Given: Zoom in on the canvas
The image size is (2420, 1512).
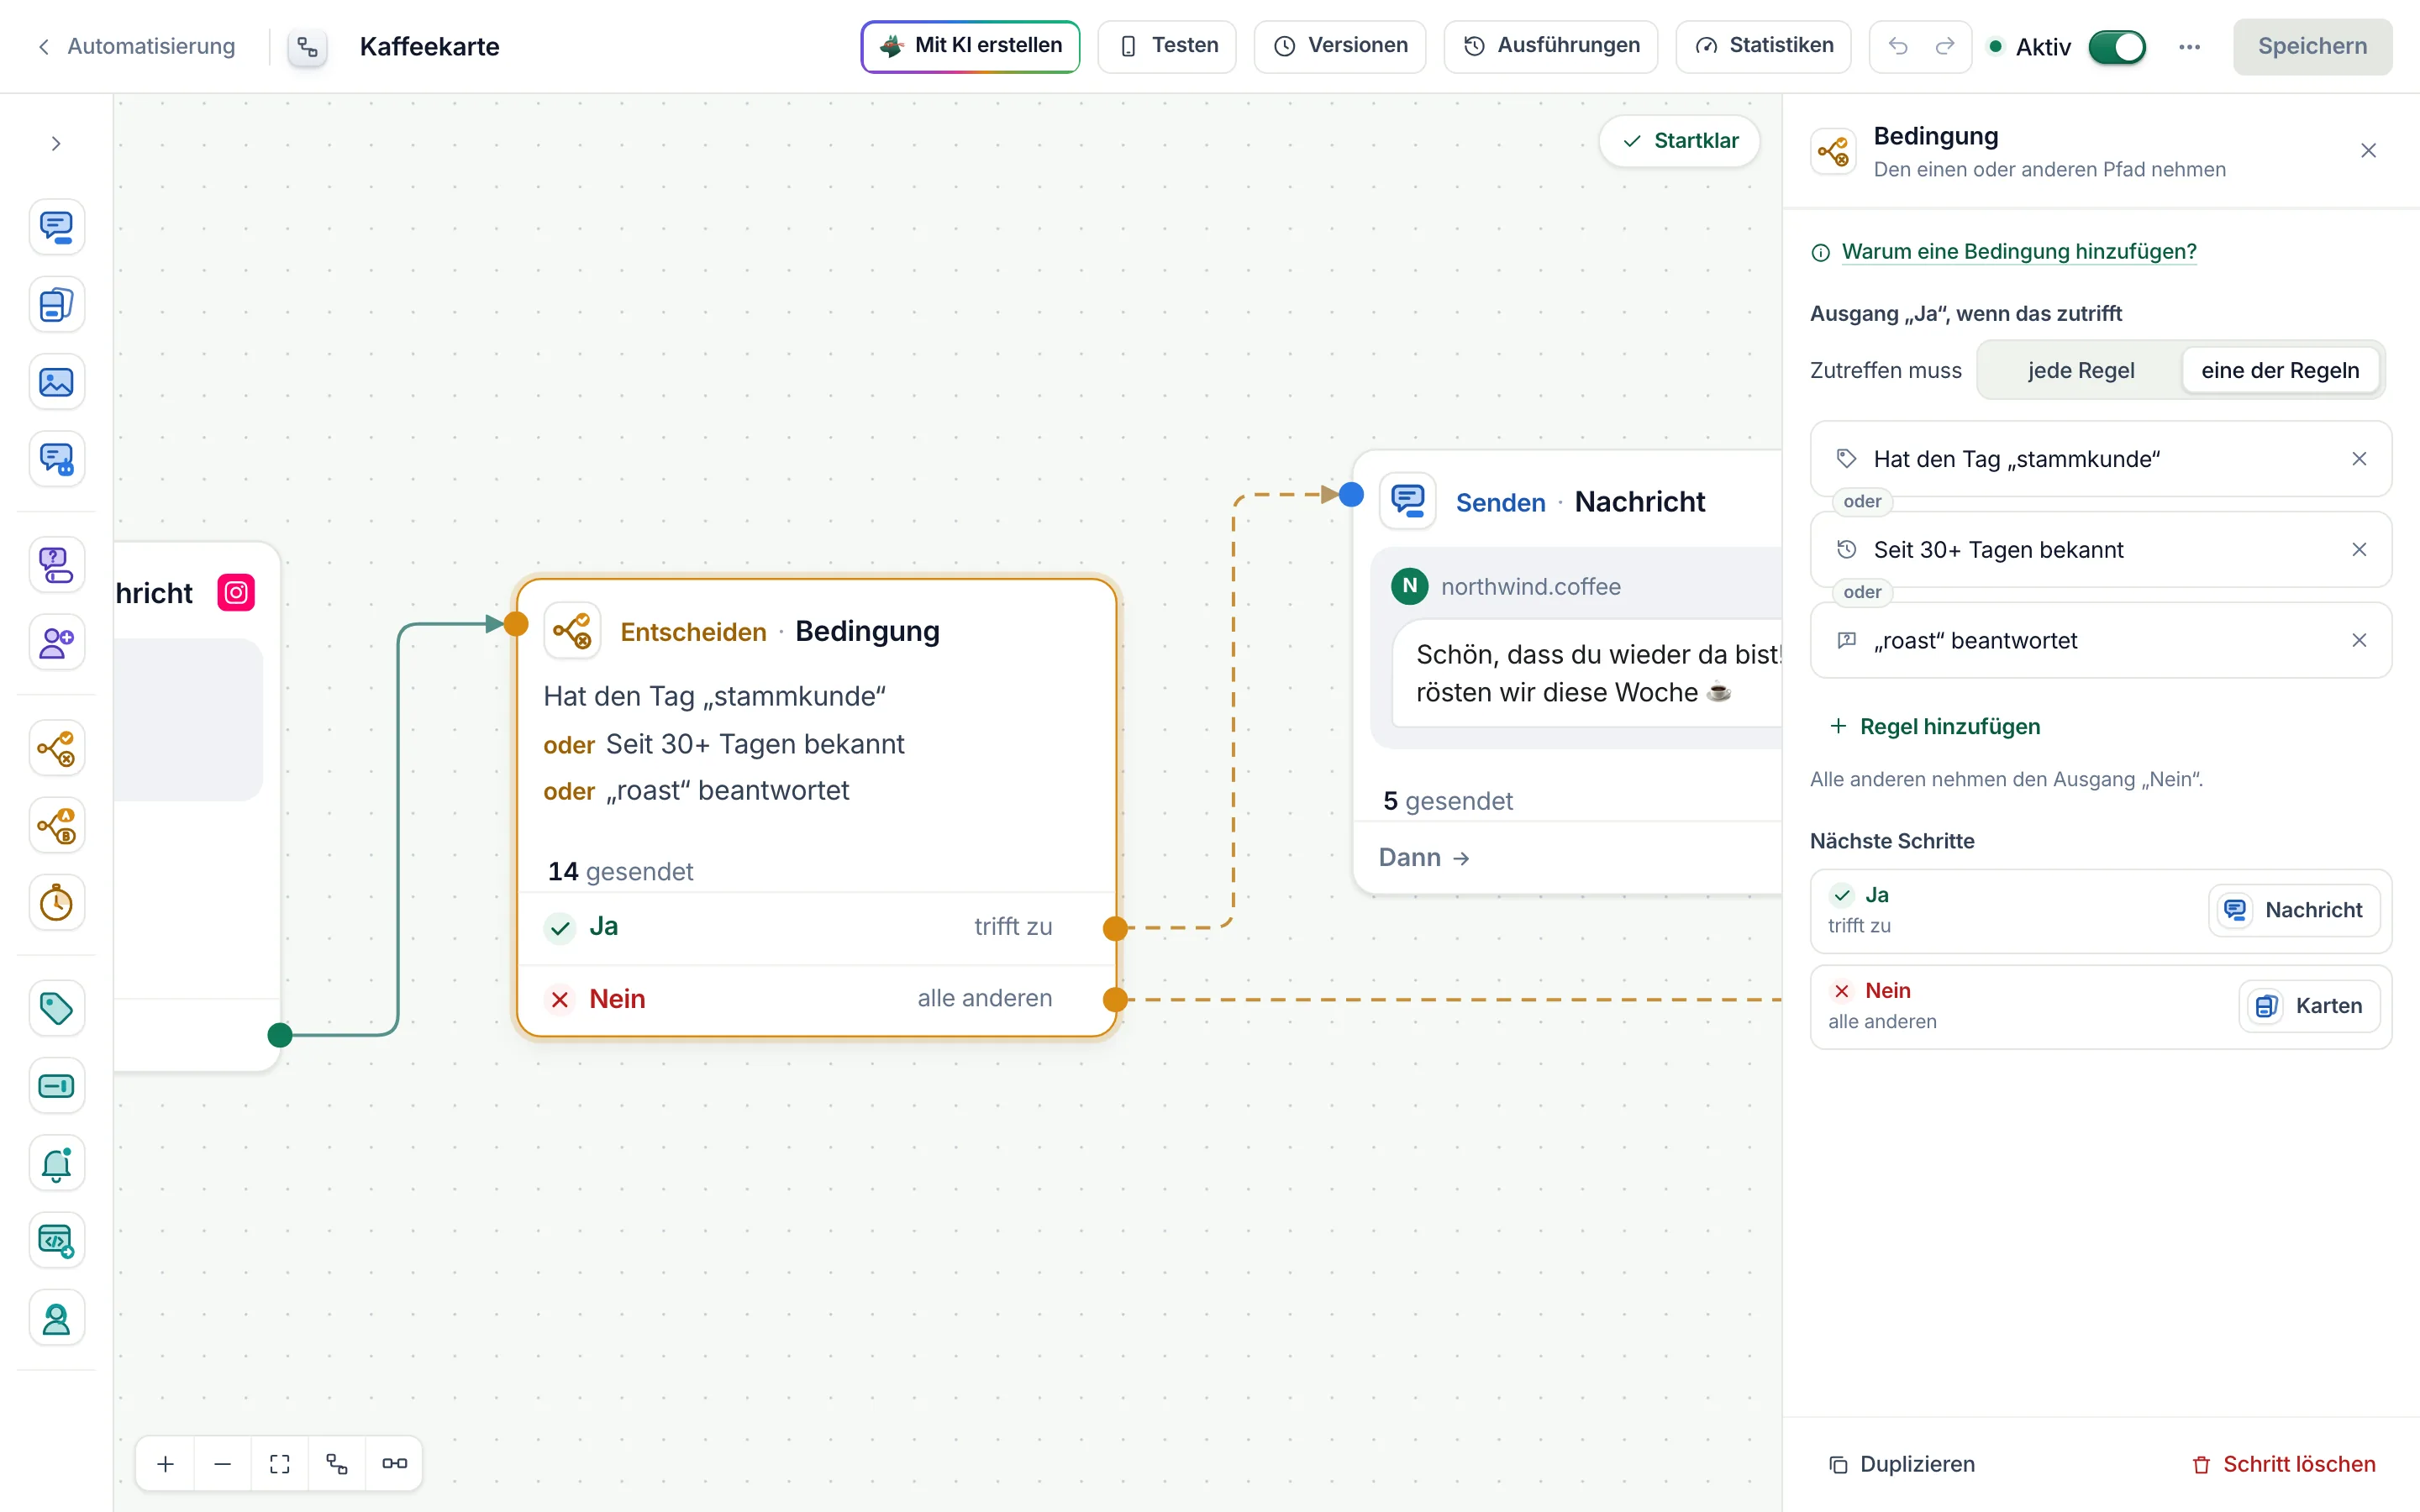Looking at the screenshot, I should coord(166,1464).
